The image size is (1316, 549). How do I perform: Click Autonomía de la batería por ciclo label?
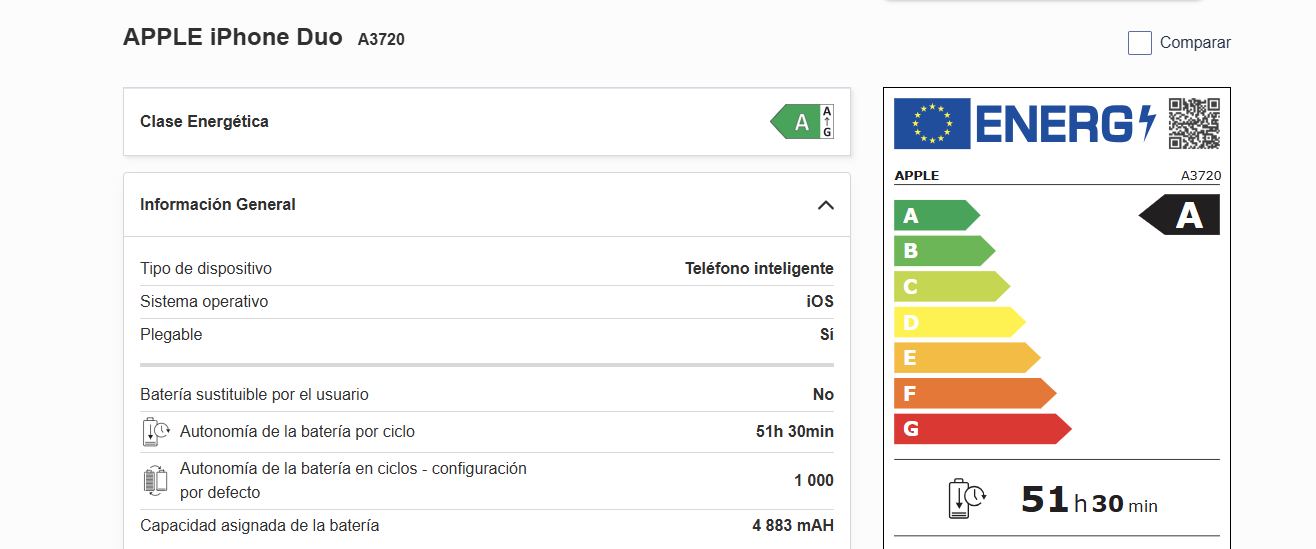[297, 432]
